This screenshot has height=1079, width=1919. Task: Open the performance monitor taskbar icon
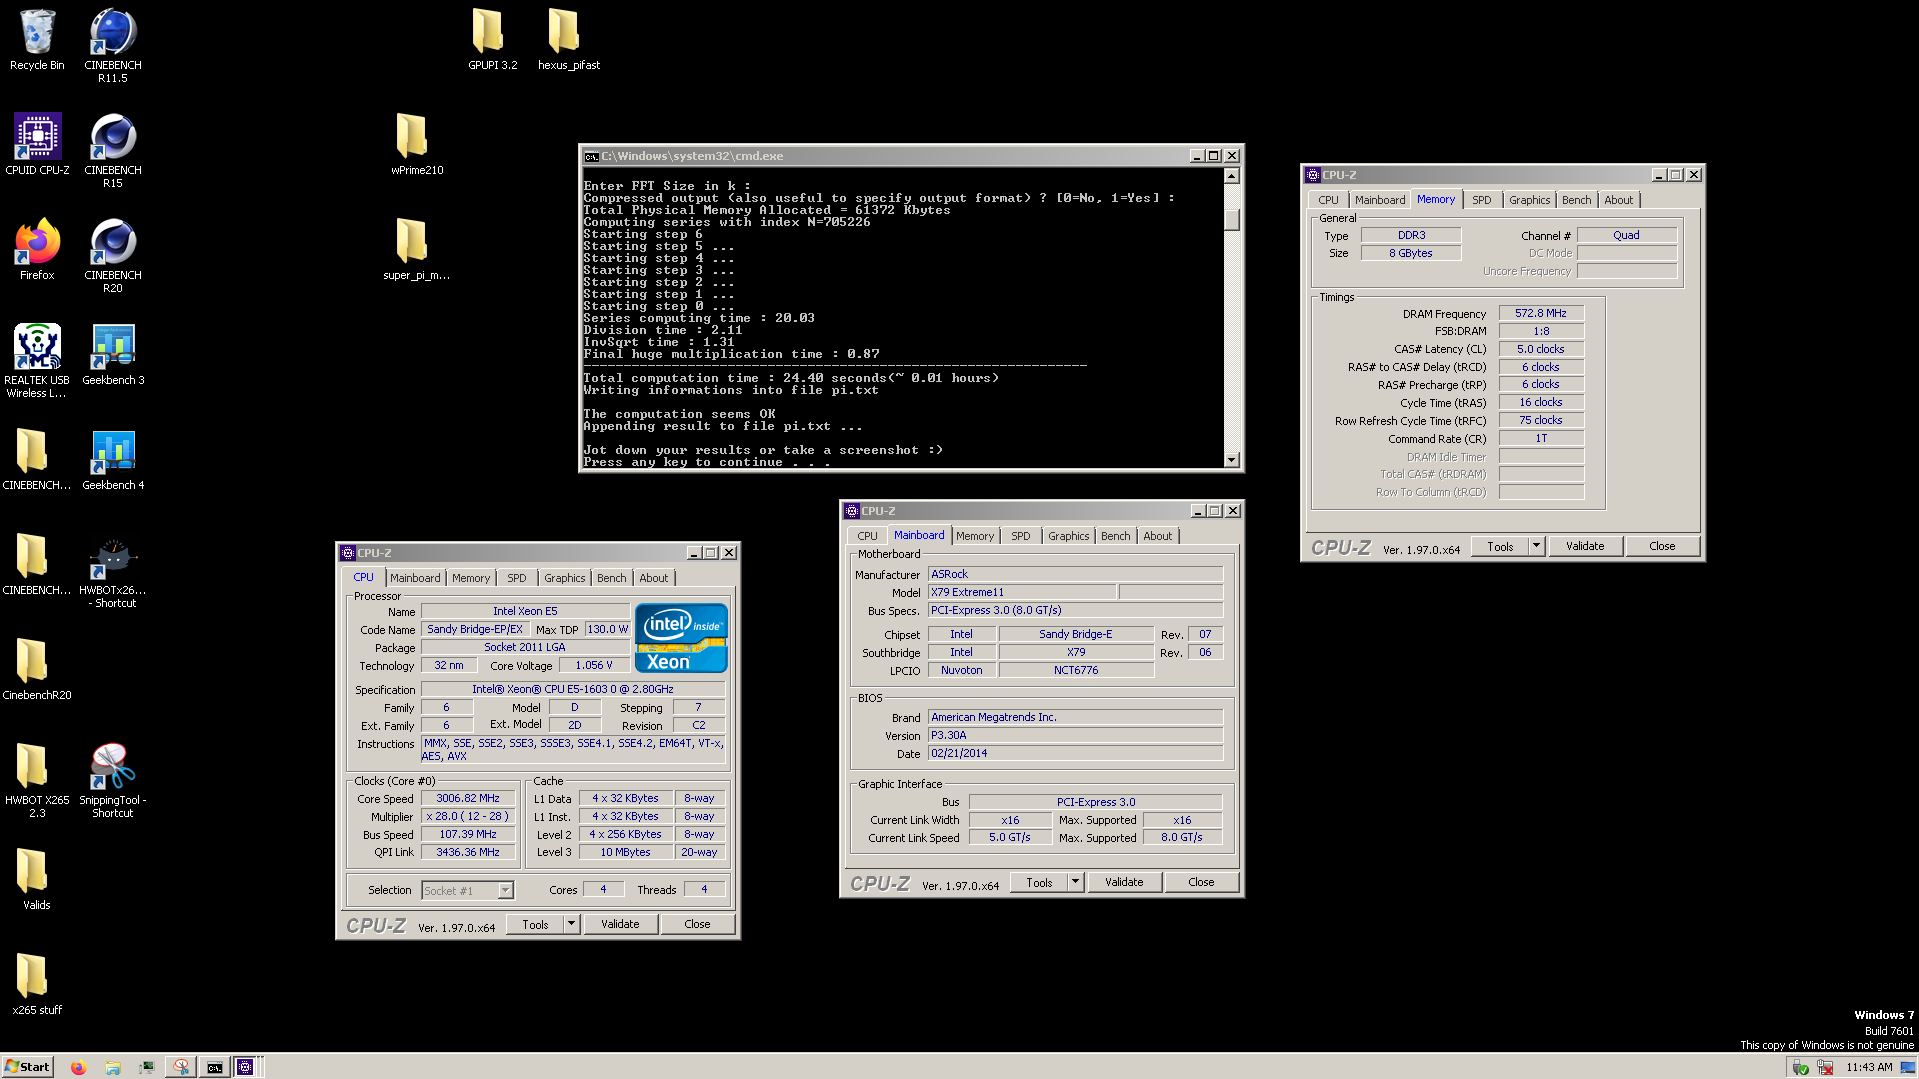tap(146, 1067)
